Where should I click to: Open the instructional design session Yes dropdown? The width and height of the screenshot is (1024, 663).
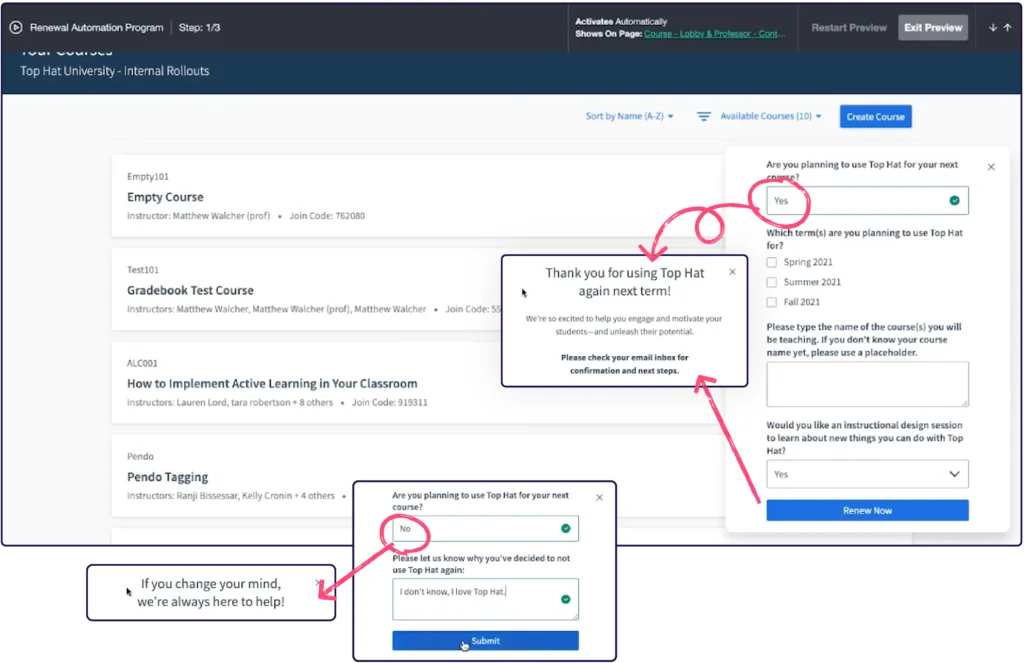(867, 474)
